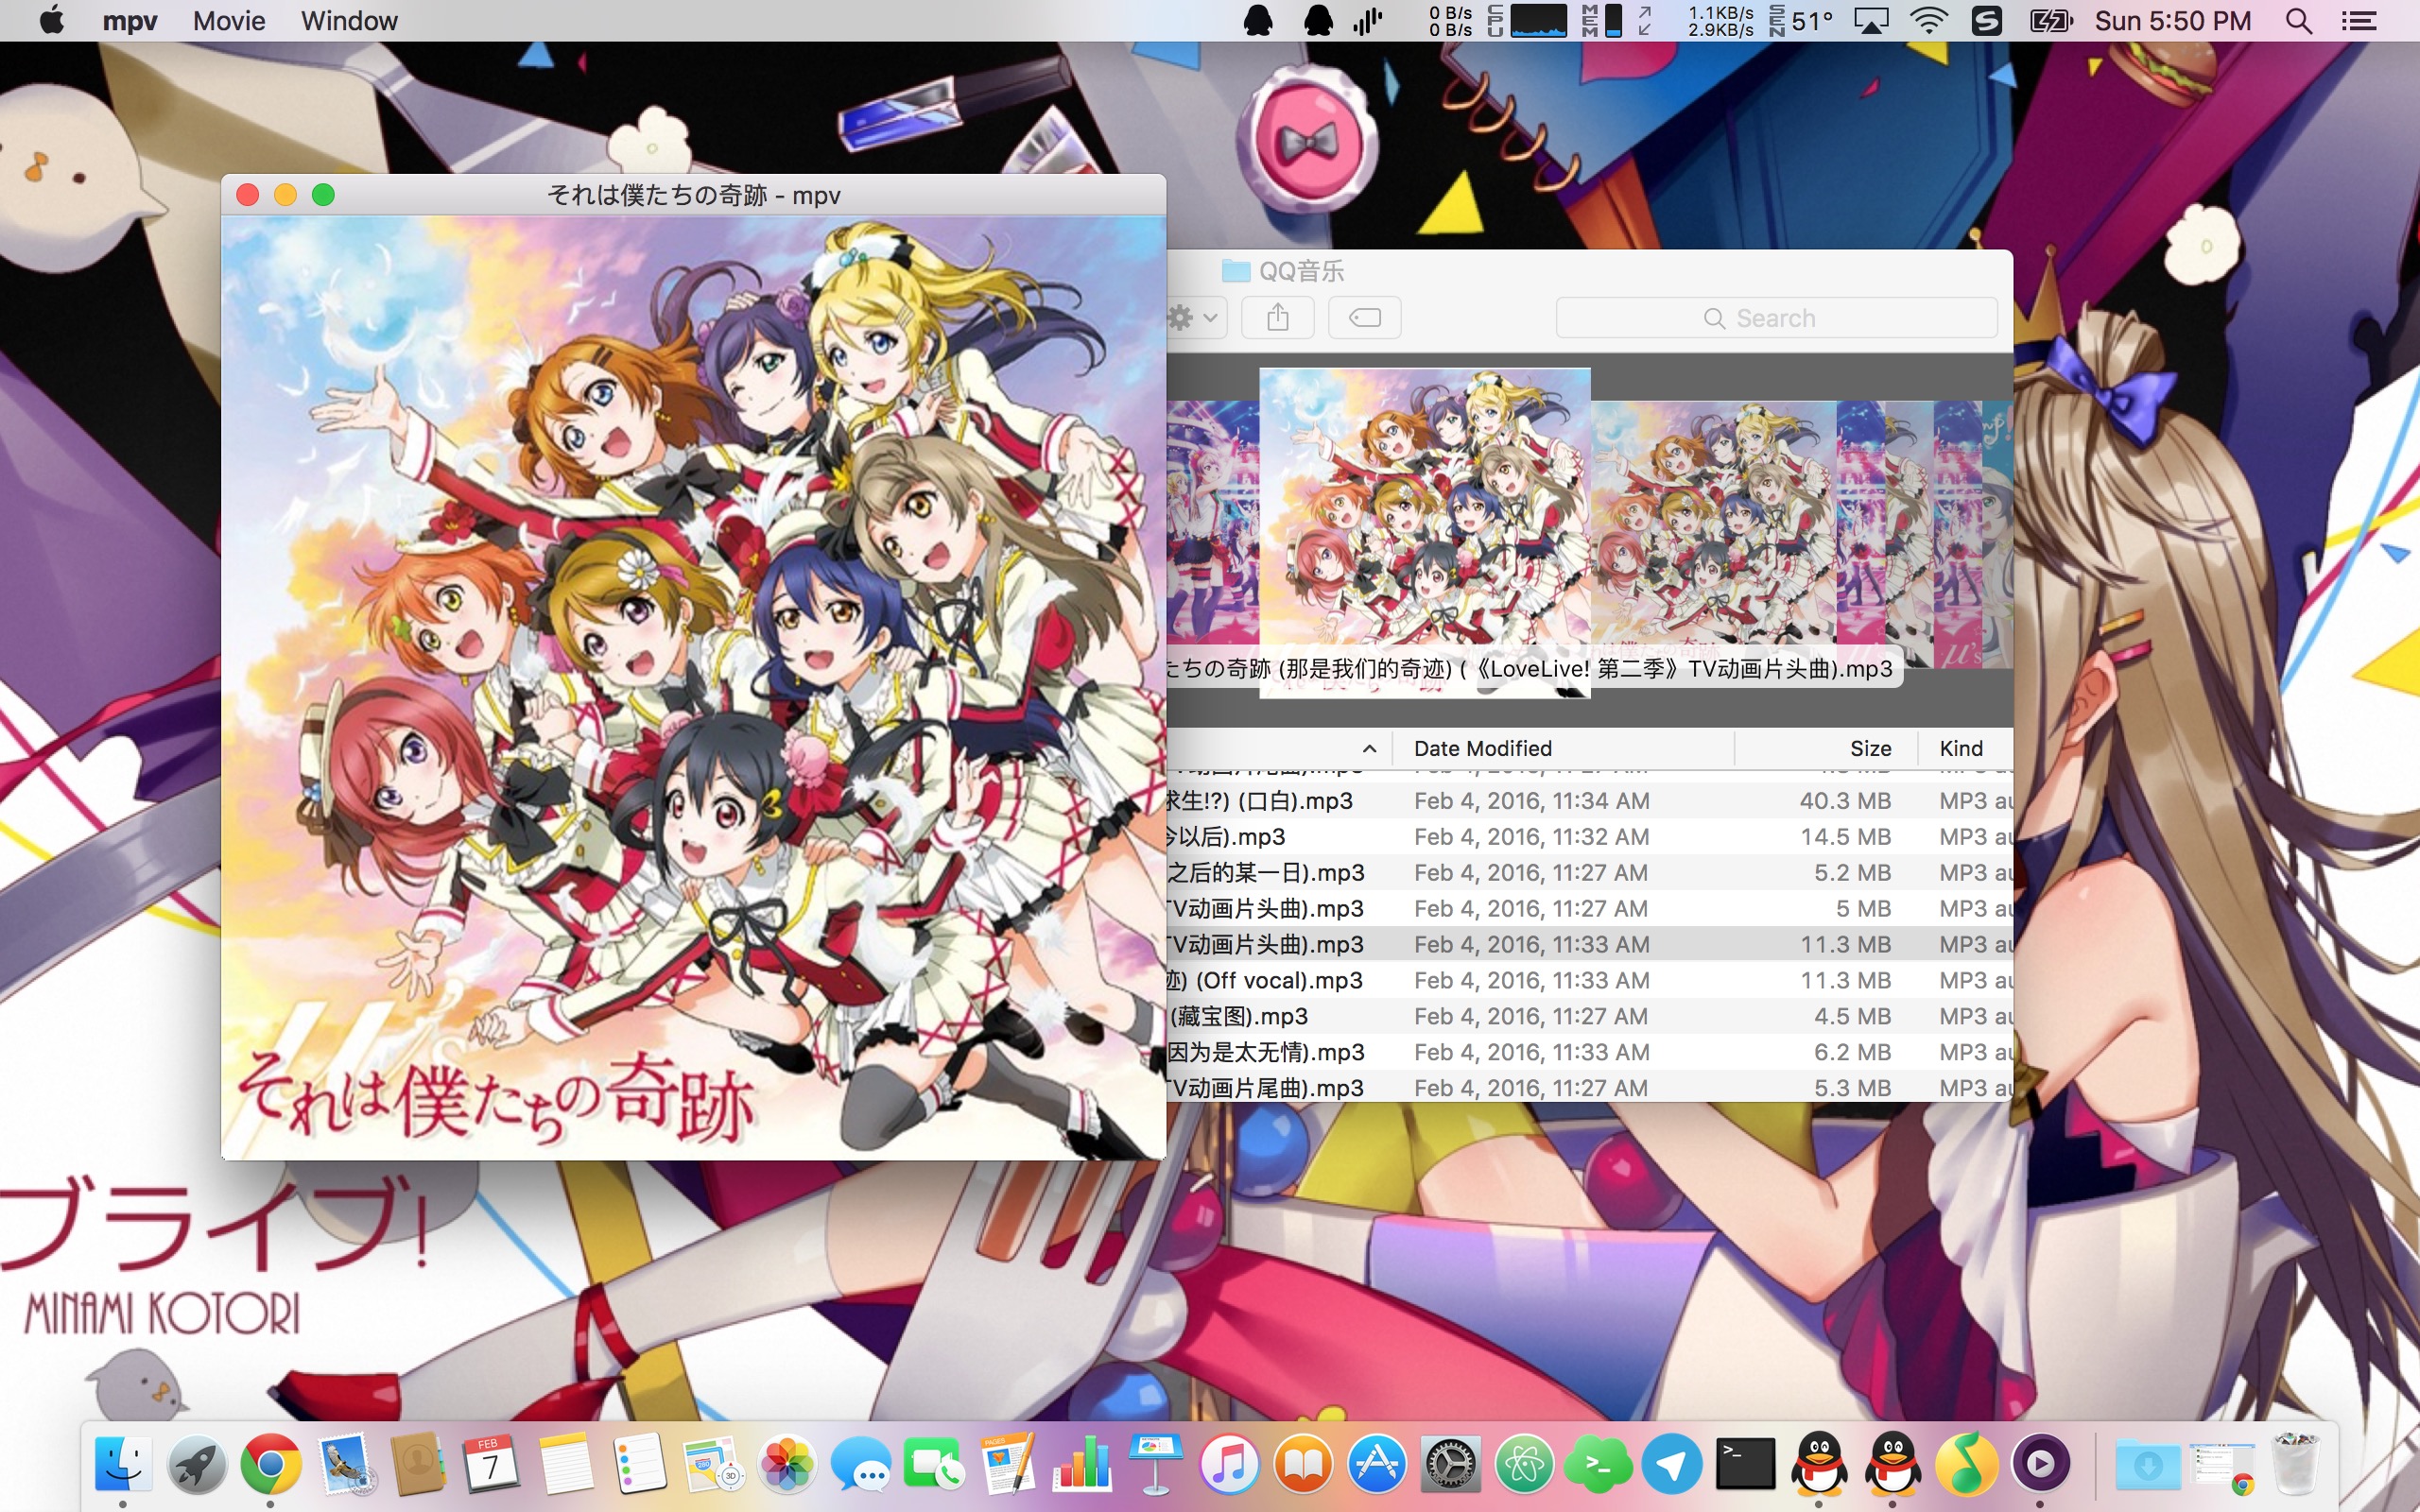2420x1512 pixels.
Task: Open the Movie menu
Action: (229, 21)
